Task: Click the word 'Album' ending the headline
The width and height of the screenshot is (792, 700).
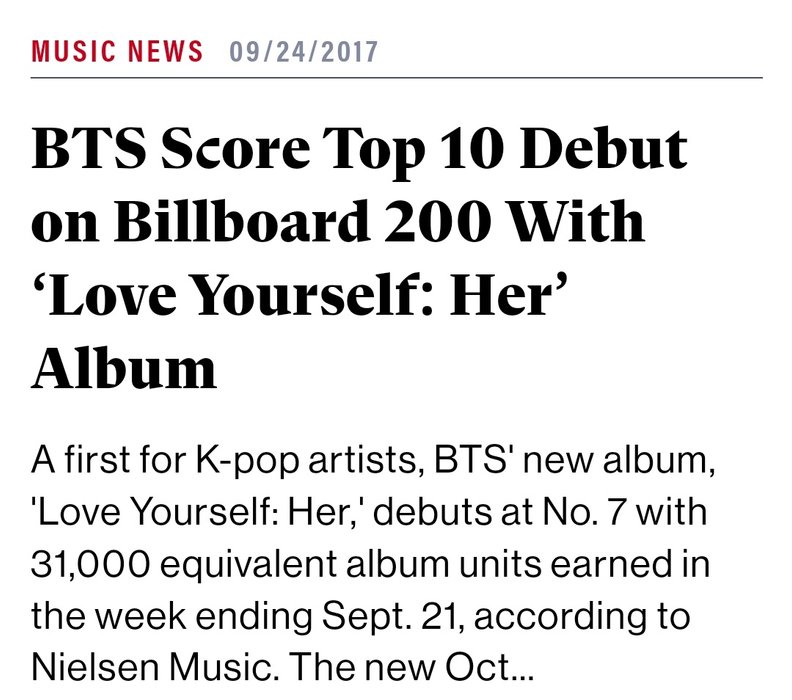Action: click(x=124, y=368)
